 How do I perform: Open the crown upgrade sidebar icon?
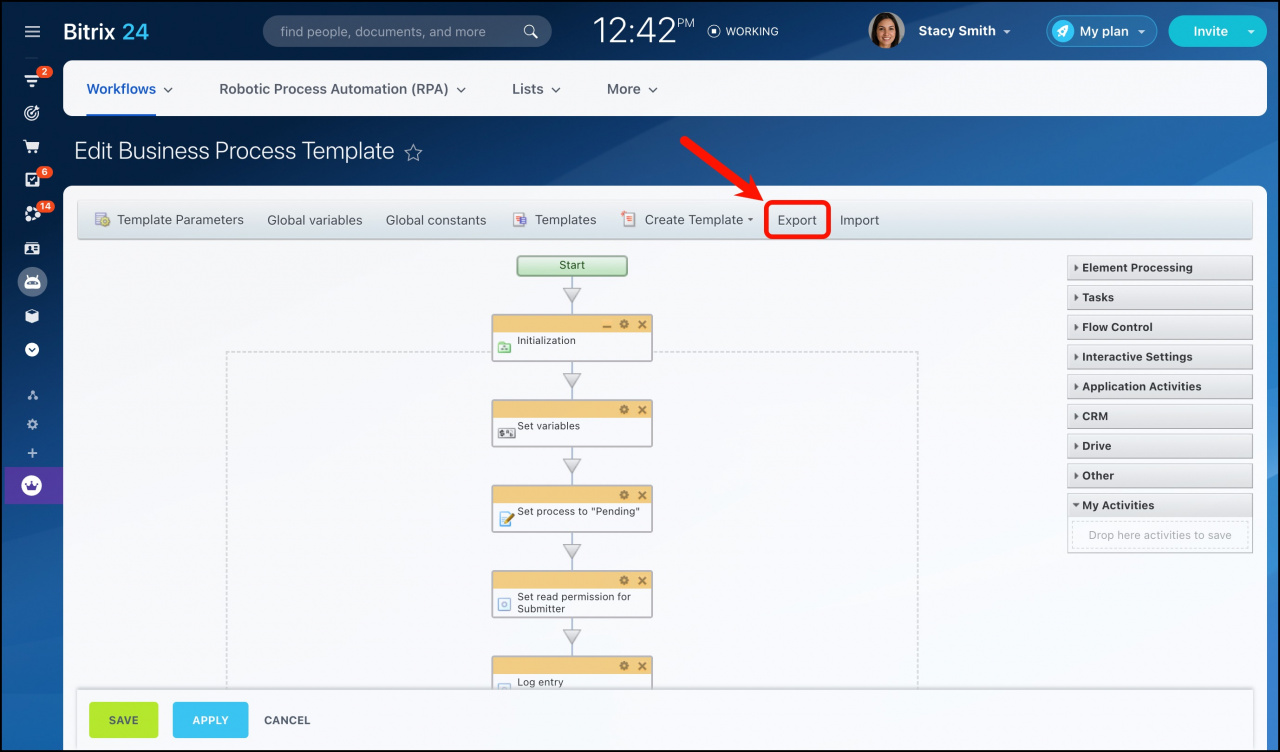(x=32, y=486)
